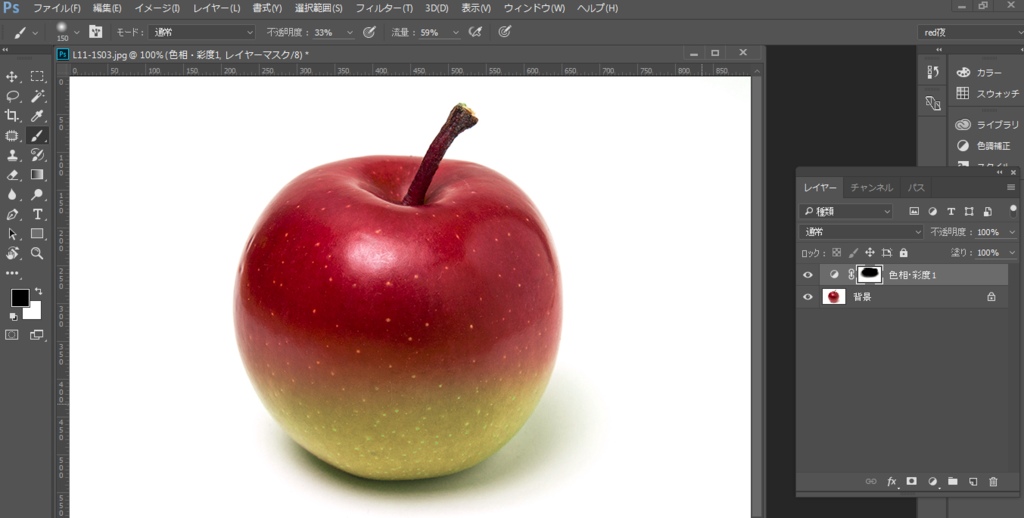Viewport: 1024px width, 518px height.
Task: Open the イメージ(I) menu
Action: pos(157,8)
